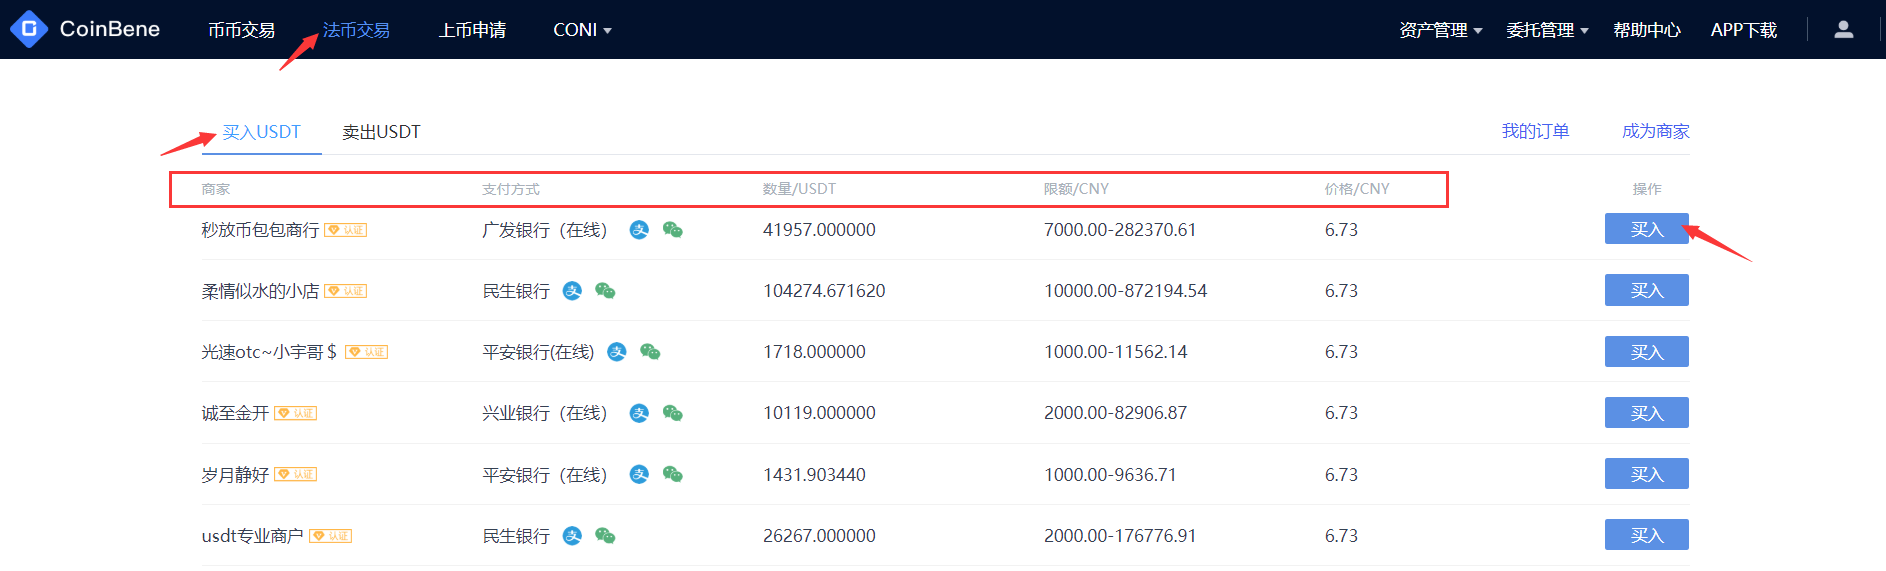
Task: Expand the 资产管理 dropdown
Action: point(1441,30)
